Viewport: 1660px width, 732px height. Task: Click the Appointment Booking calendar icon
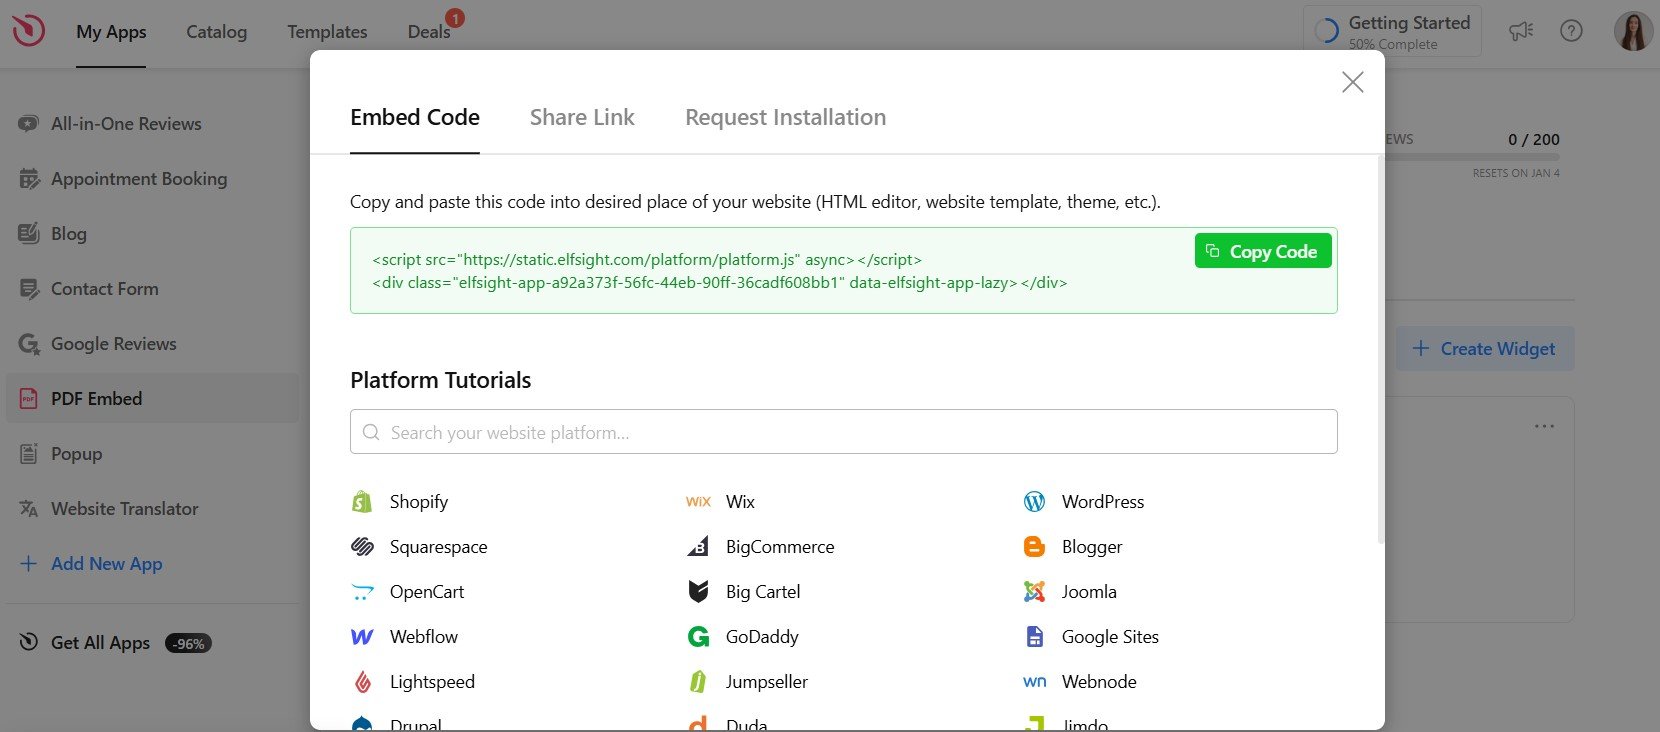coord(29,179)
